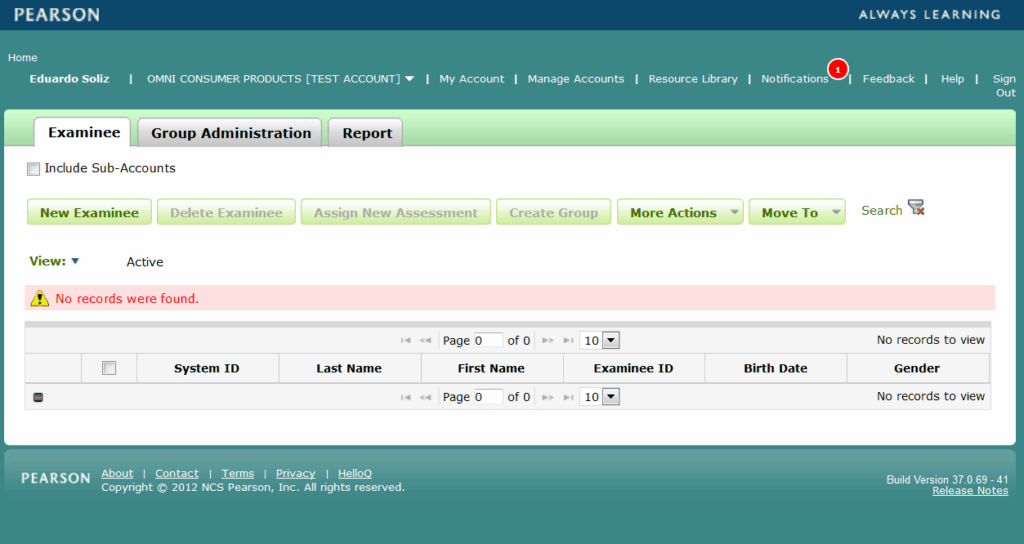1024x544 pixels.
Task: Sort by the Gender column header
Action: (x=918, y=368)
